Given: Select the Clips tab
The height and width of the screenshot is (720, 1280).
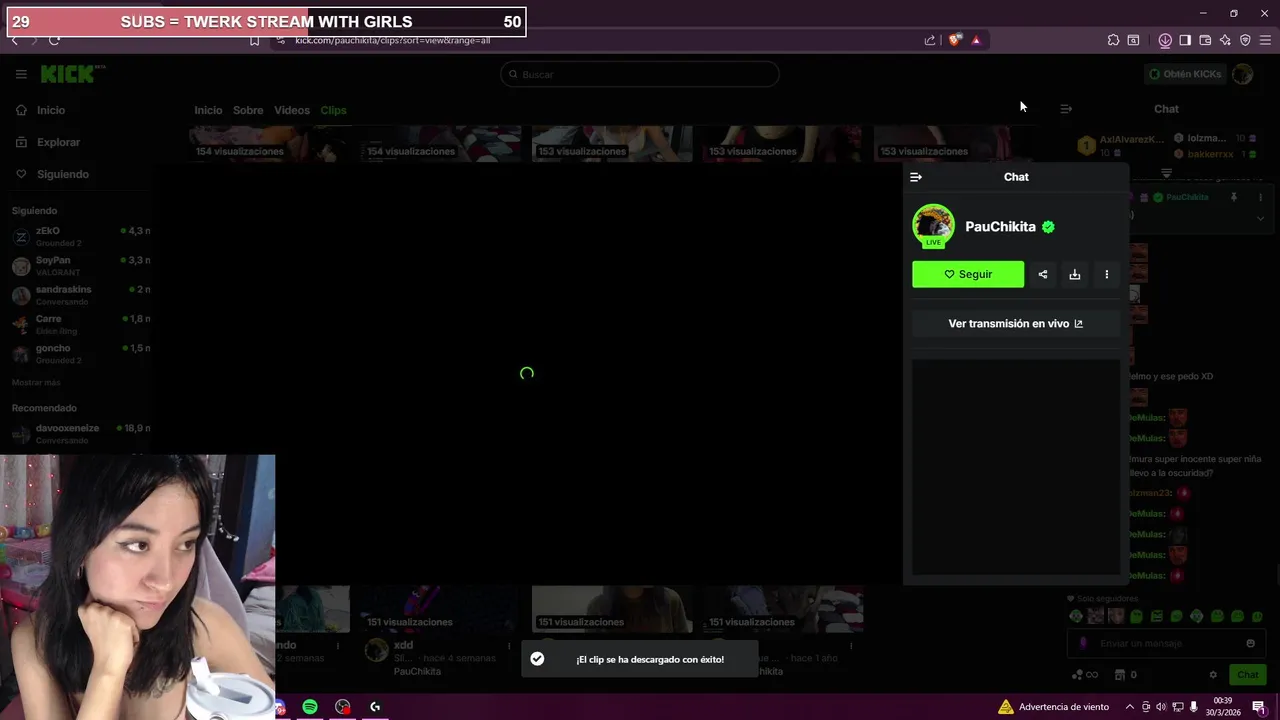Looking at the screenshot, I should [333, 110].
